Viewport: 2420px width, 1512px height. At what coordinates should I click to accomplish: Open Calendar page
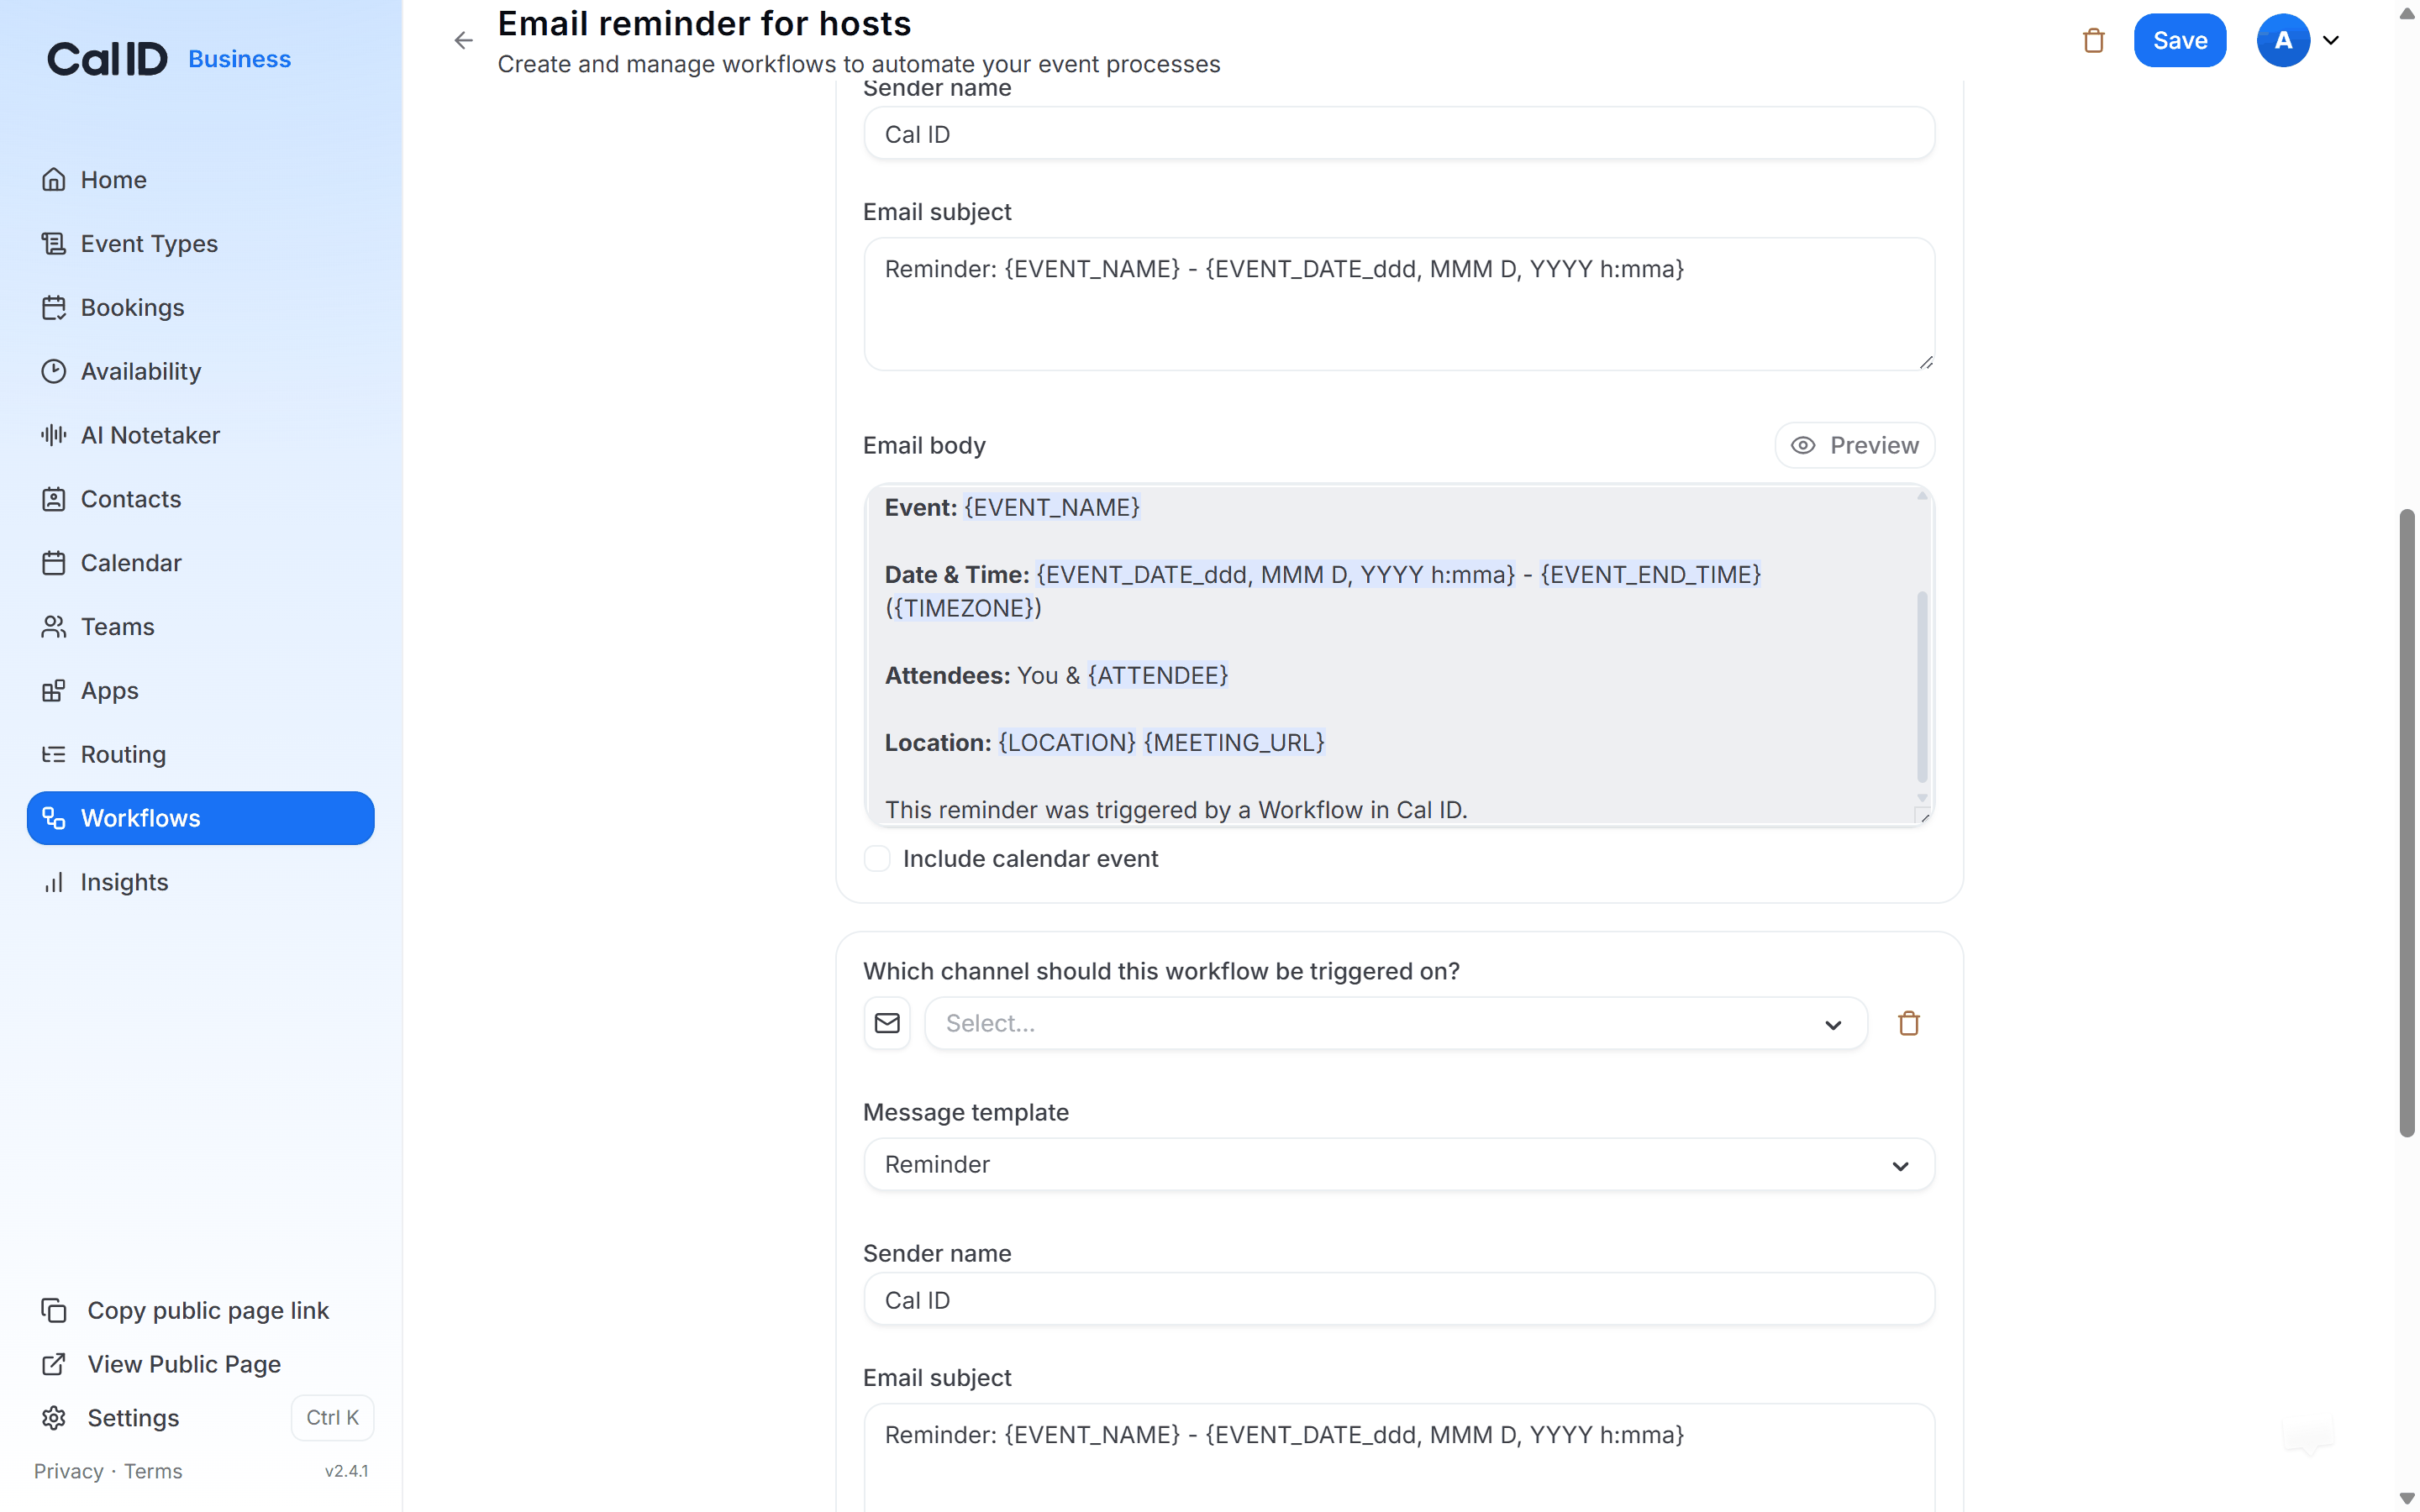tap(201, 563)
